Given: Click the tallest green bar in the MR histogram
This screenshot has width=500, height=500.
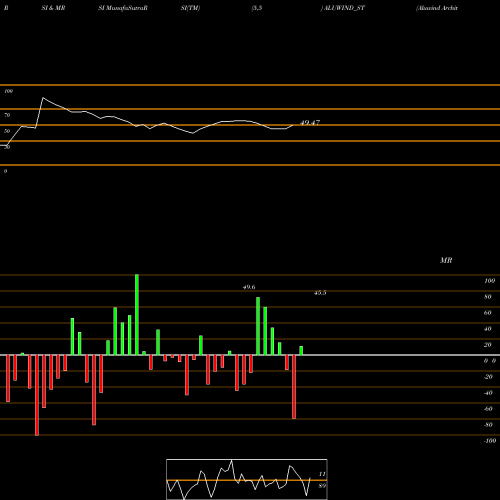Looking at the screenshot, I should 137,315.
